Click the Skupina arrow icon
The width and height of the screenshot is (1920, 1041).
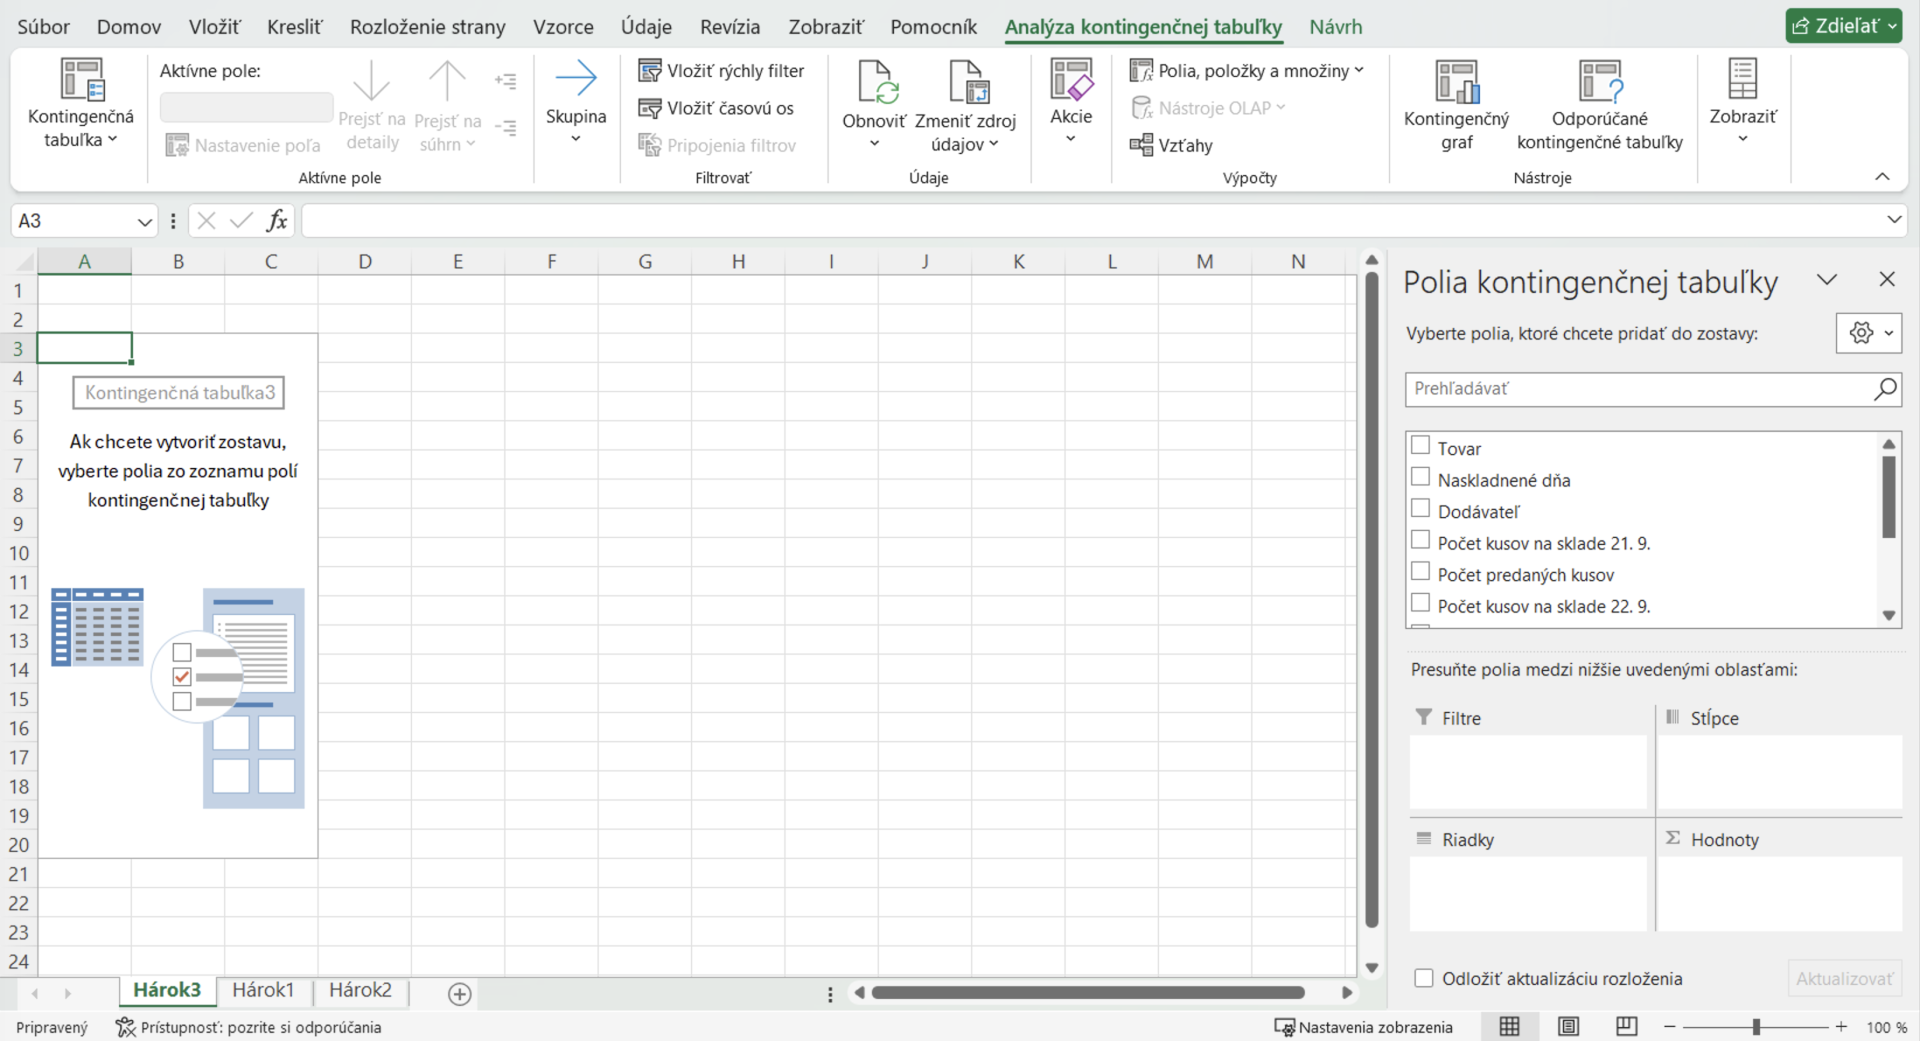(x=576, y=78)
